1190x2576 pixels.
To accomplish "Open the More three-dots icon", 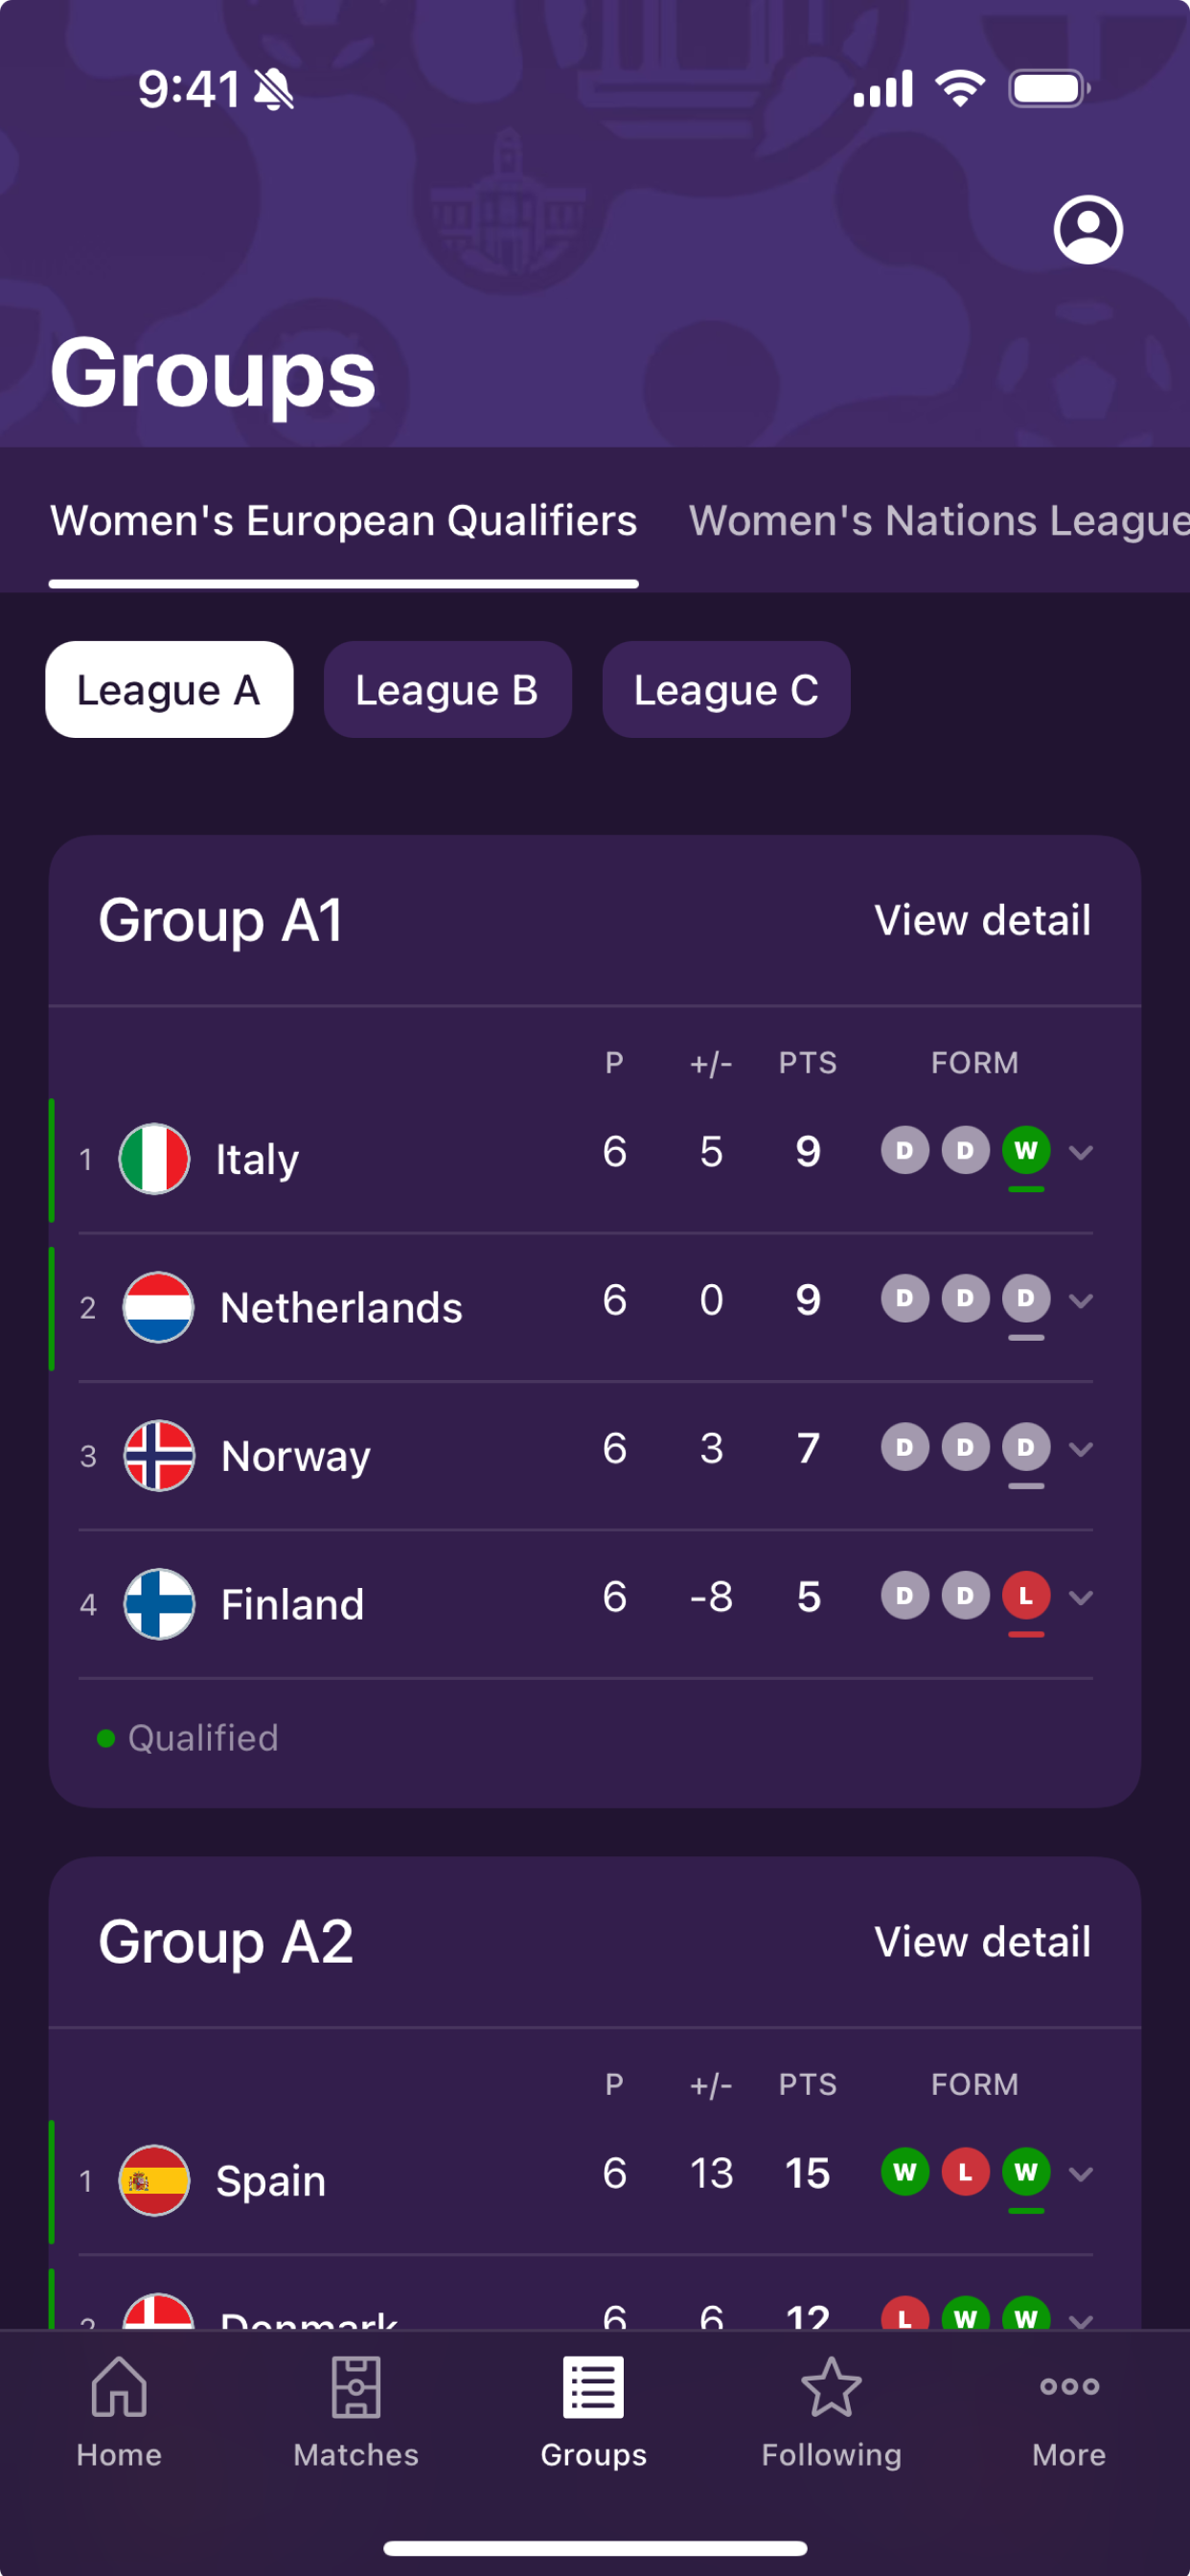I will pos(1068,2389).
